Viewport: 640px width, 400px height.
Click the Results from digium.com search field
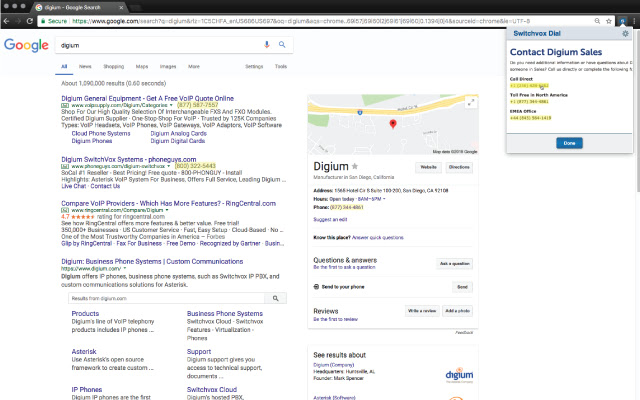pos(167,298)
